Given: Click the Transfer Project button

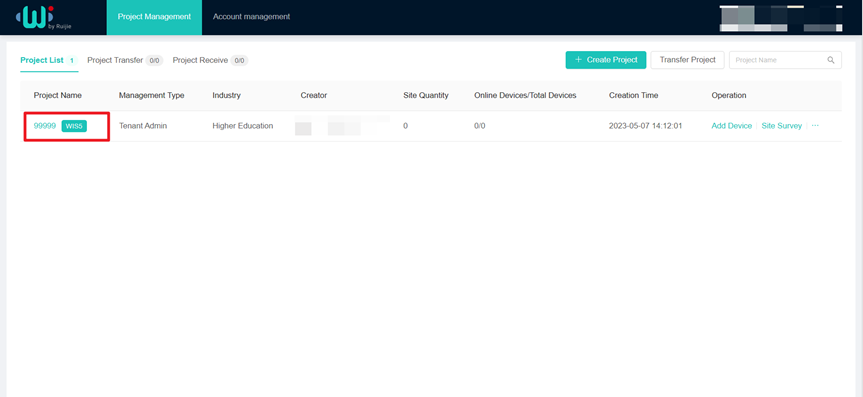Looking at the screenshot, I should point(687,60).
